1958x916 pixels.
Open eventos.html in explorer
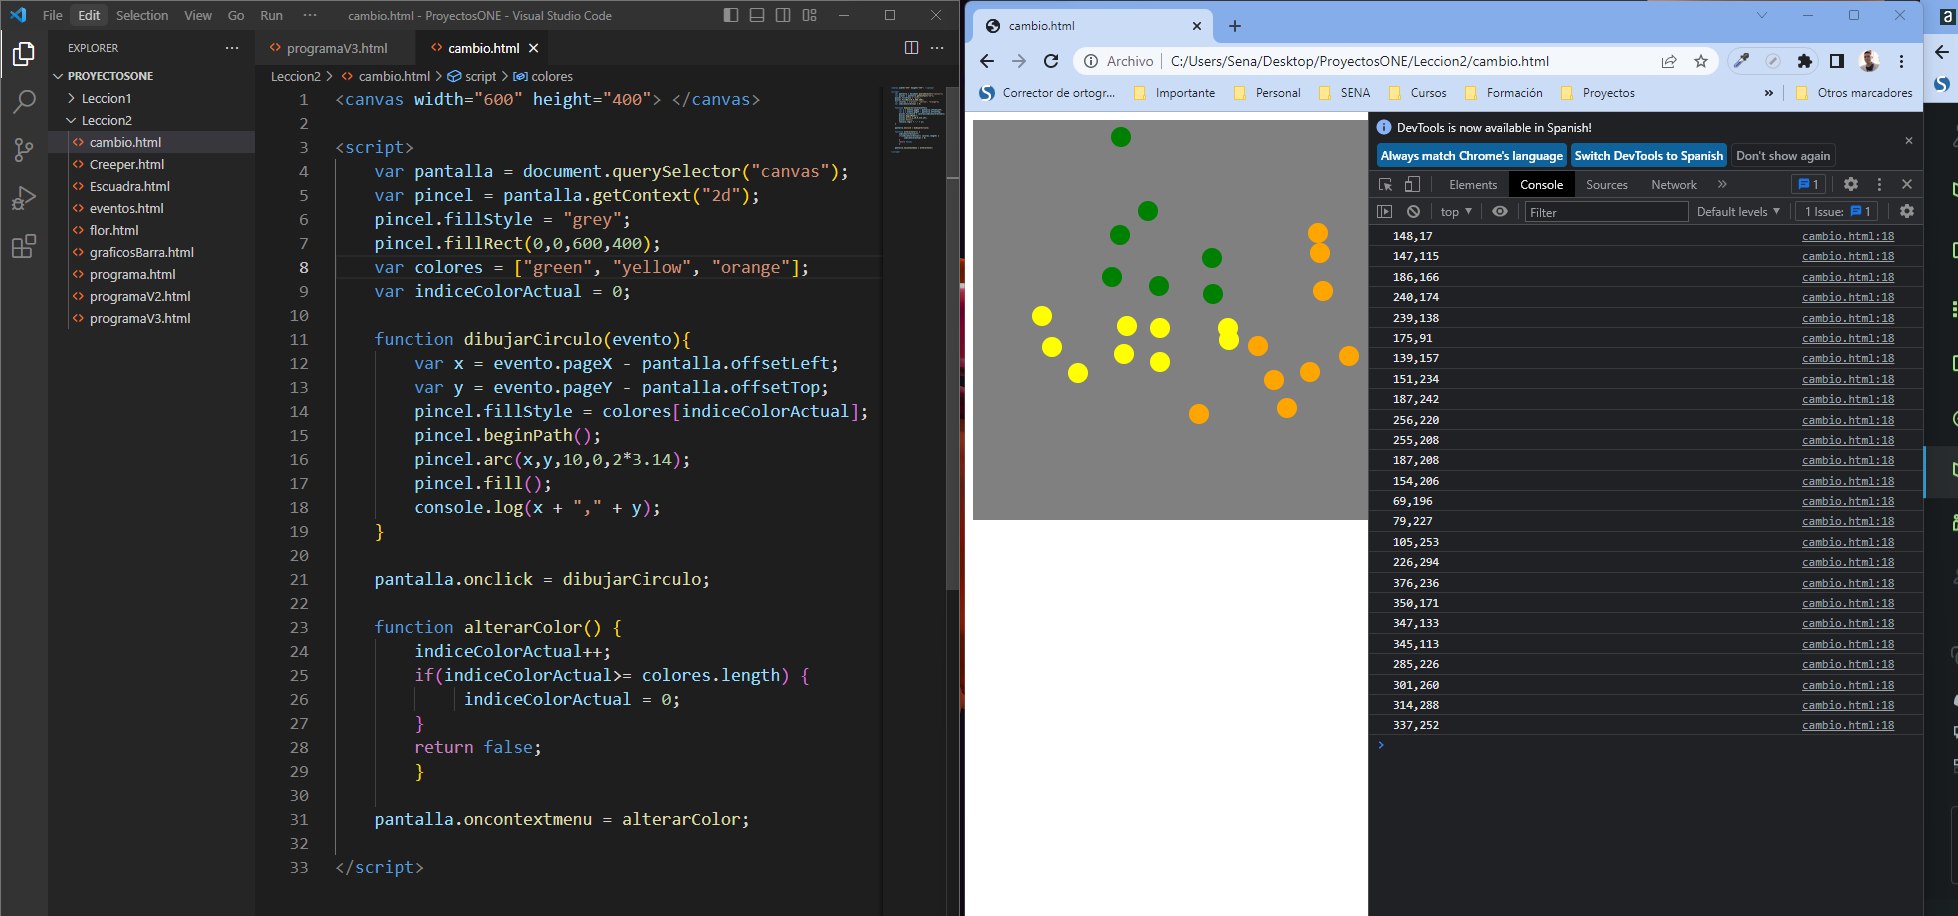point(127,208)
